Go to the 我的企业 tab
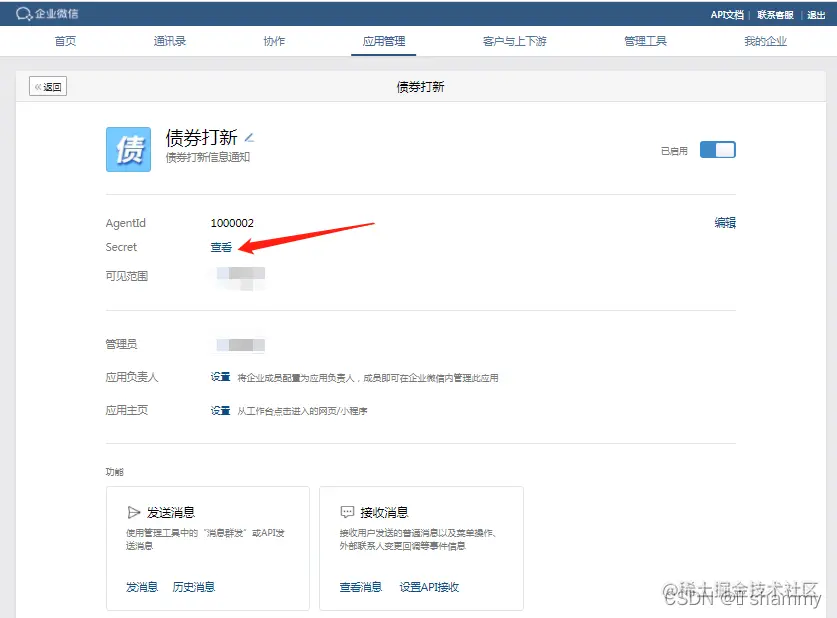Viewport: 837px width, 618px height. [x=765, y=41]
